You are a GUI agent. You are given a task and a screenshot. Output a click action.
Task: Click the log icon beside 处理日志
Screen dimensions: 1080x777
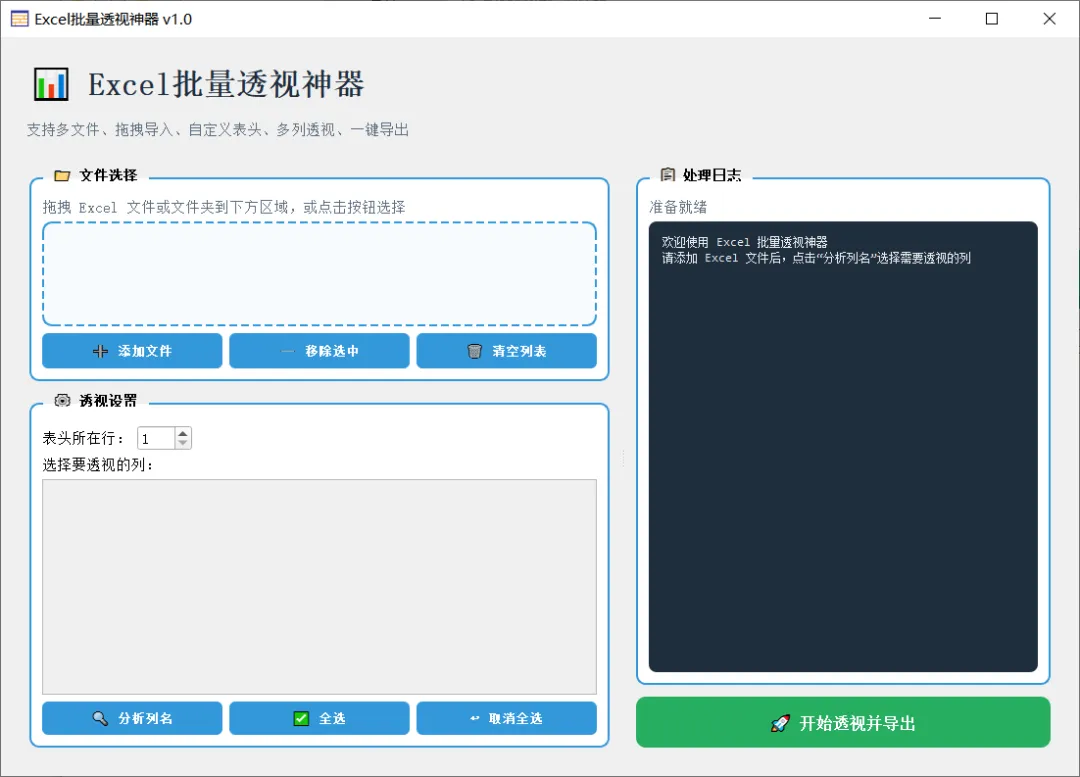[667, 175]
